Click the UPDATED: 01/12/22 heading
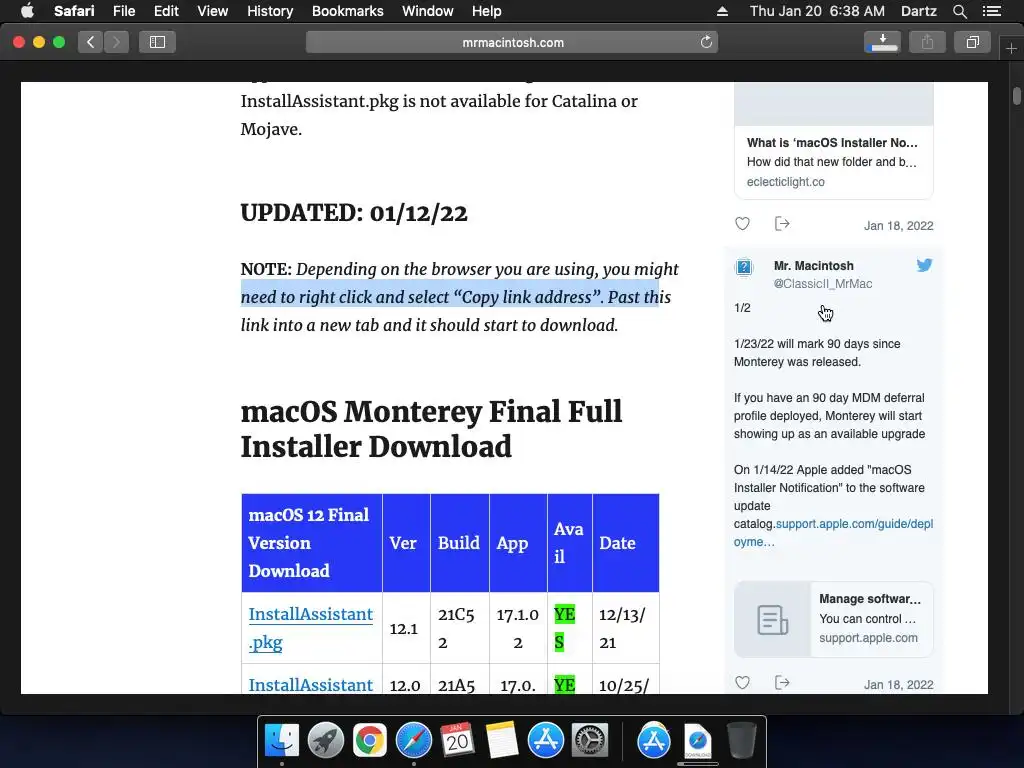The width and height of the screenshot is (1024, 768). (354, 214)
